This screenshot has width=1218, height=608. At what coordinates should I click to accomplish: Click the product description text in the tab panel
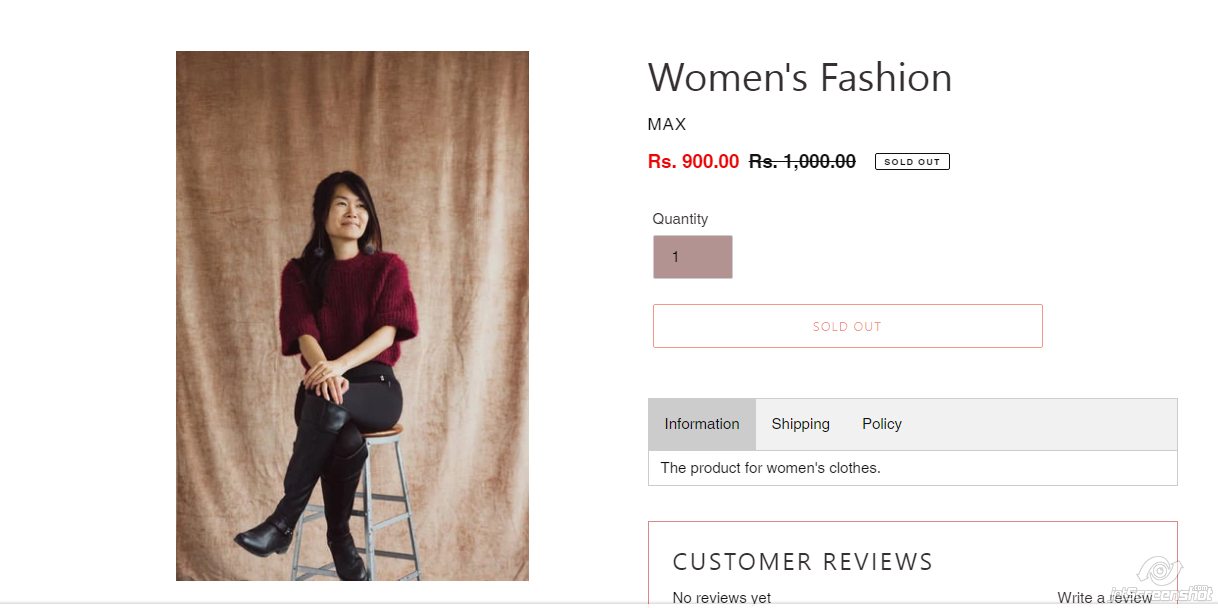pyautogui.click(x=770, y=468)
